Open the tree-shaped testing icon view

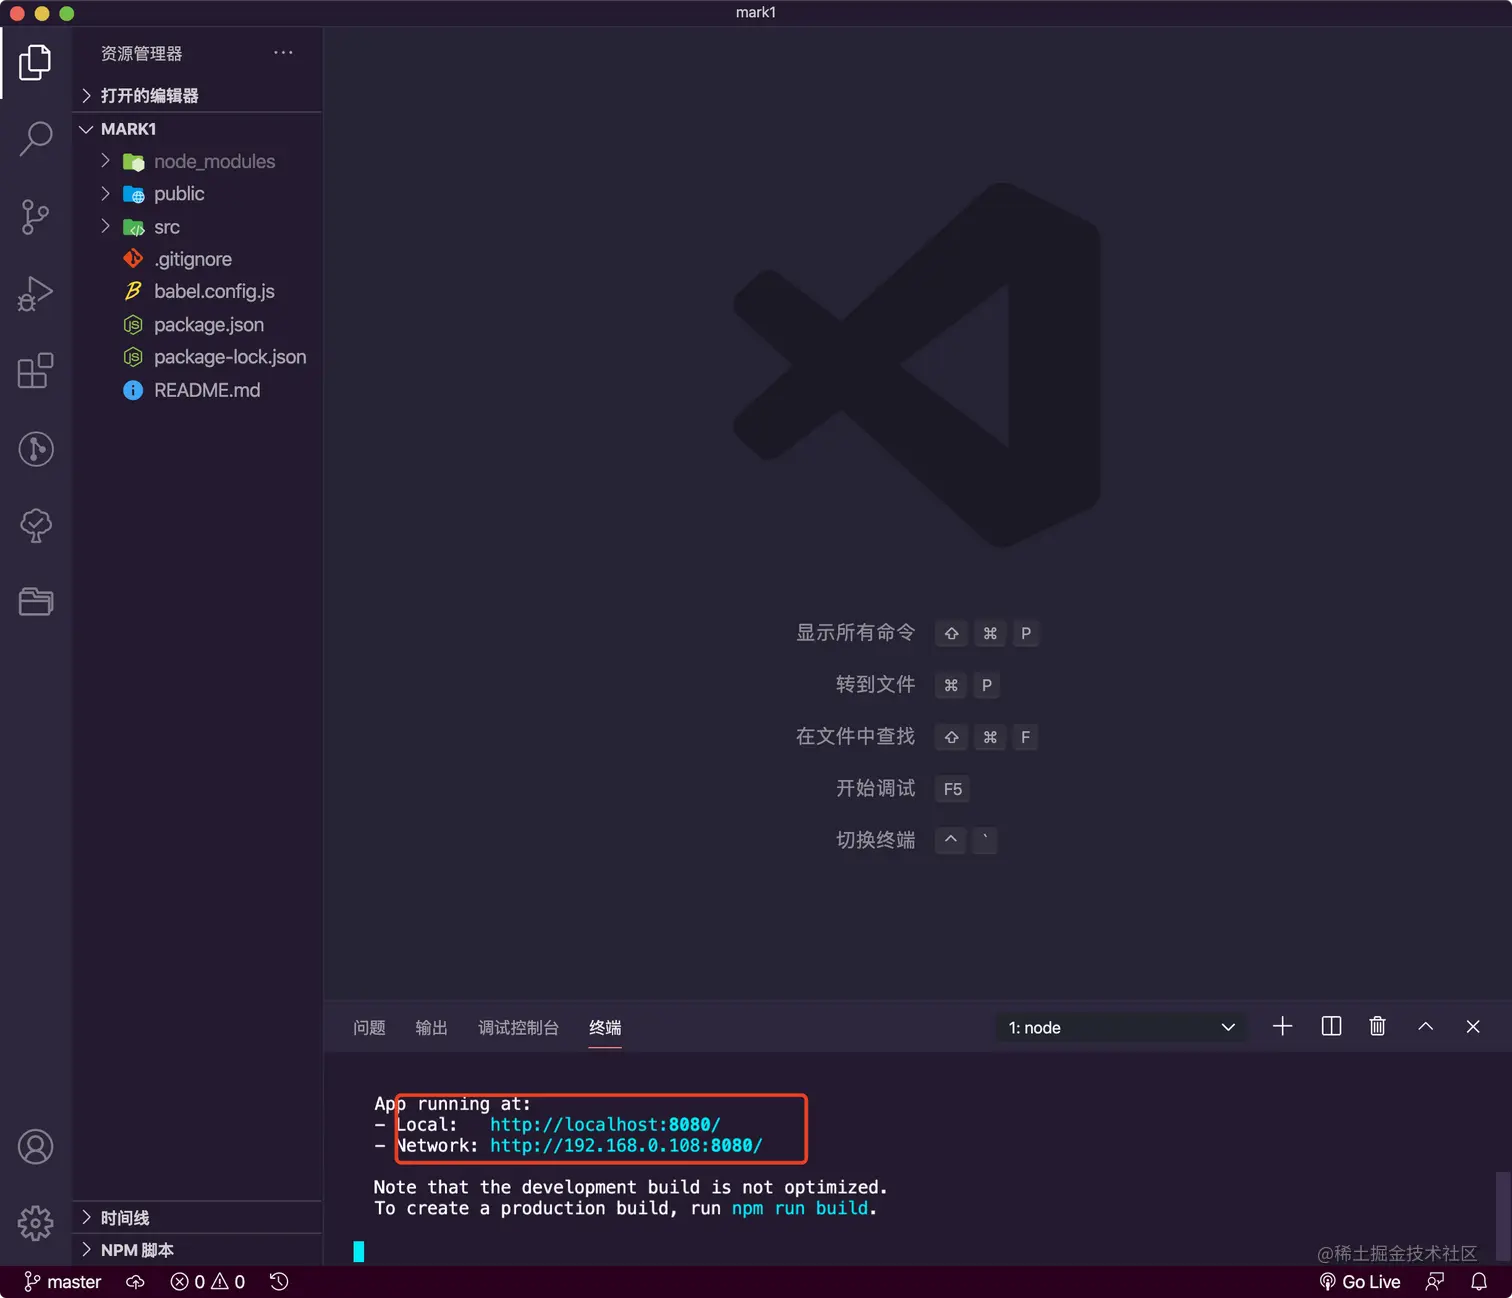point(35,525)
